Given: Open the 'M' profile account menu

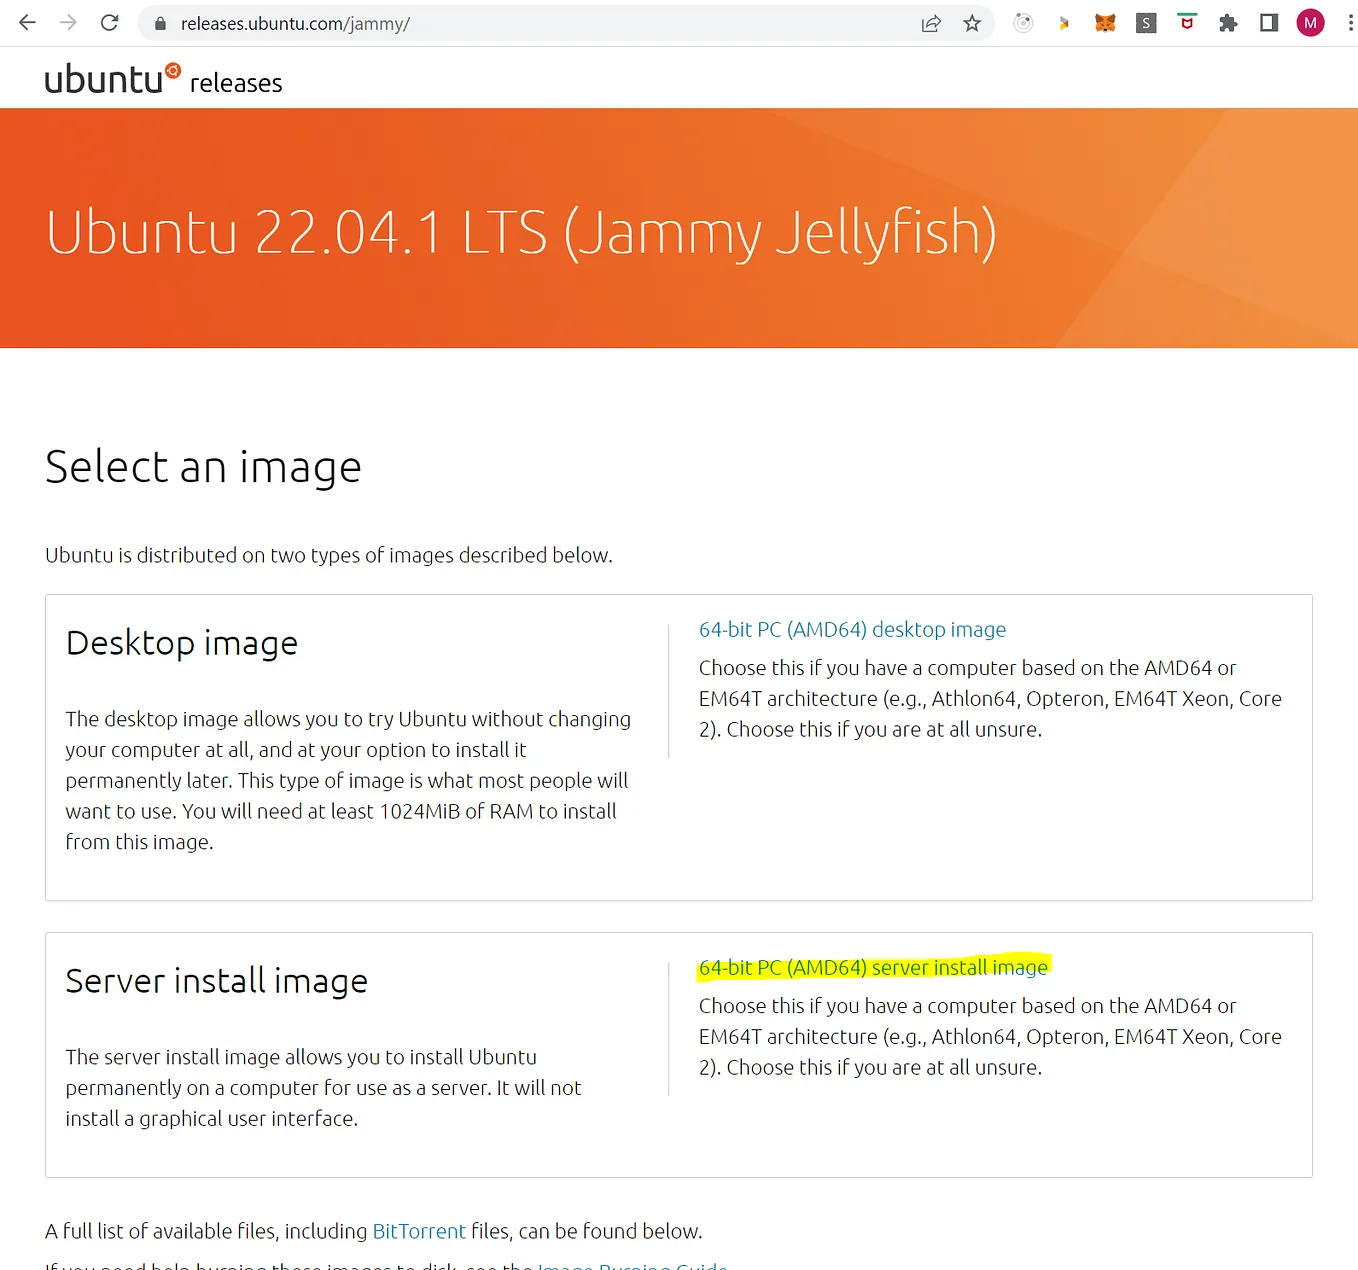Looking at the screenshot, I should coord(1310,22).
